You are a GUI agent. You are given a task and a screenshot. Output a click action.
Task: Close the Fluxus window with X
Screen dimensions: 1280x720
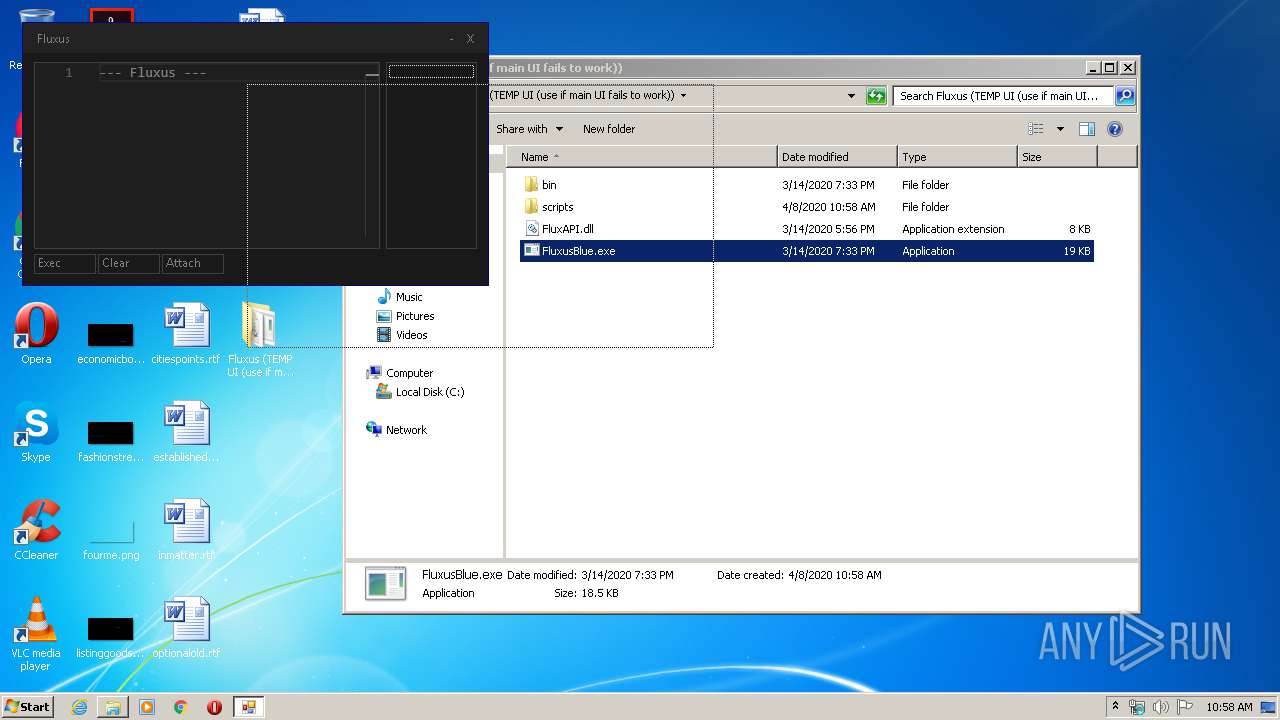[x=470, y=39]
